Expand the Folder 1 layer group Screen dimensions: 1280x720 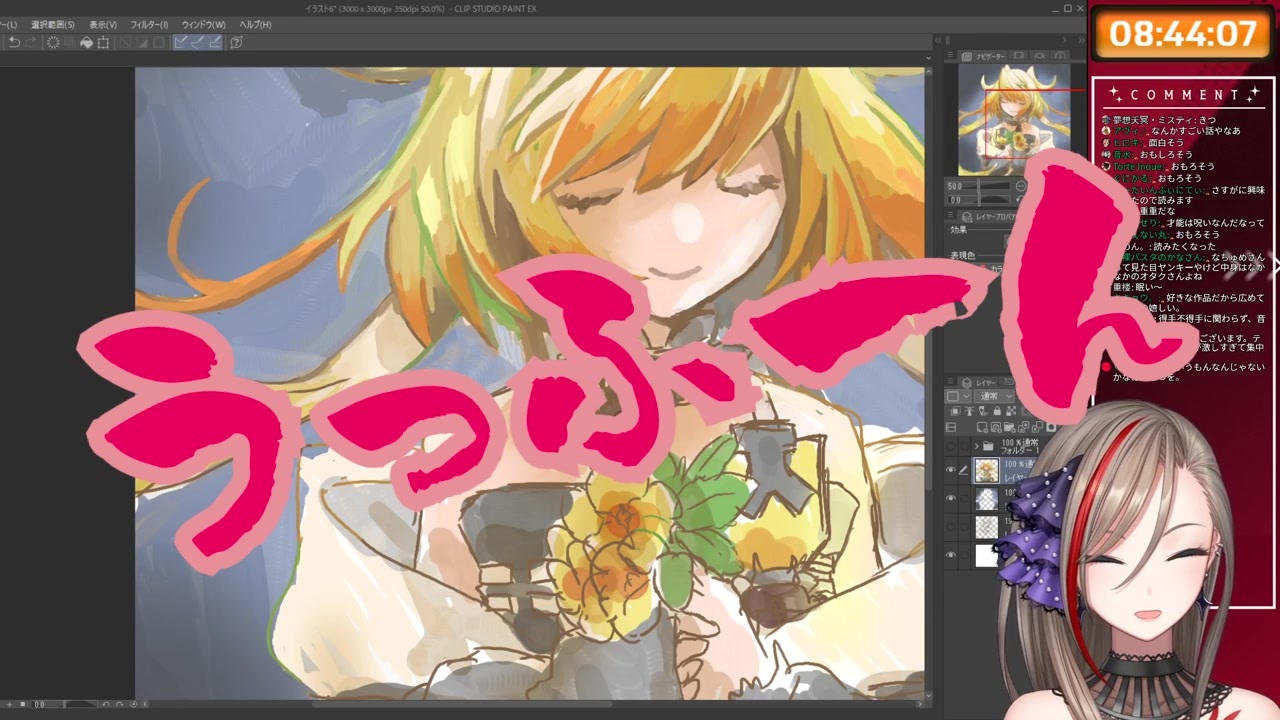[x=976, y=446]
